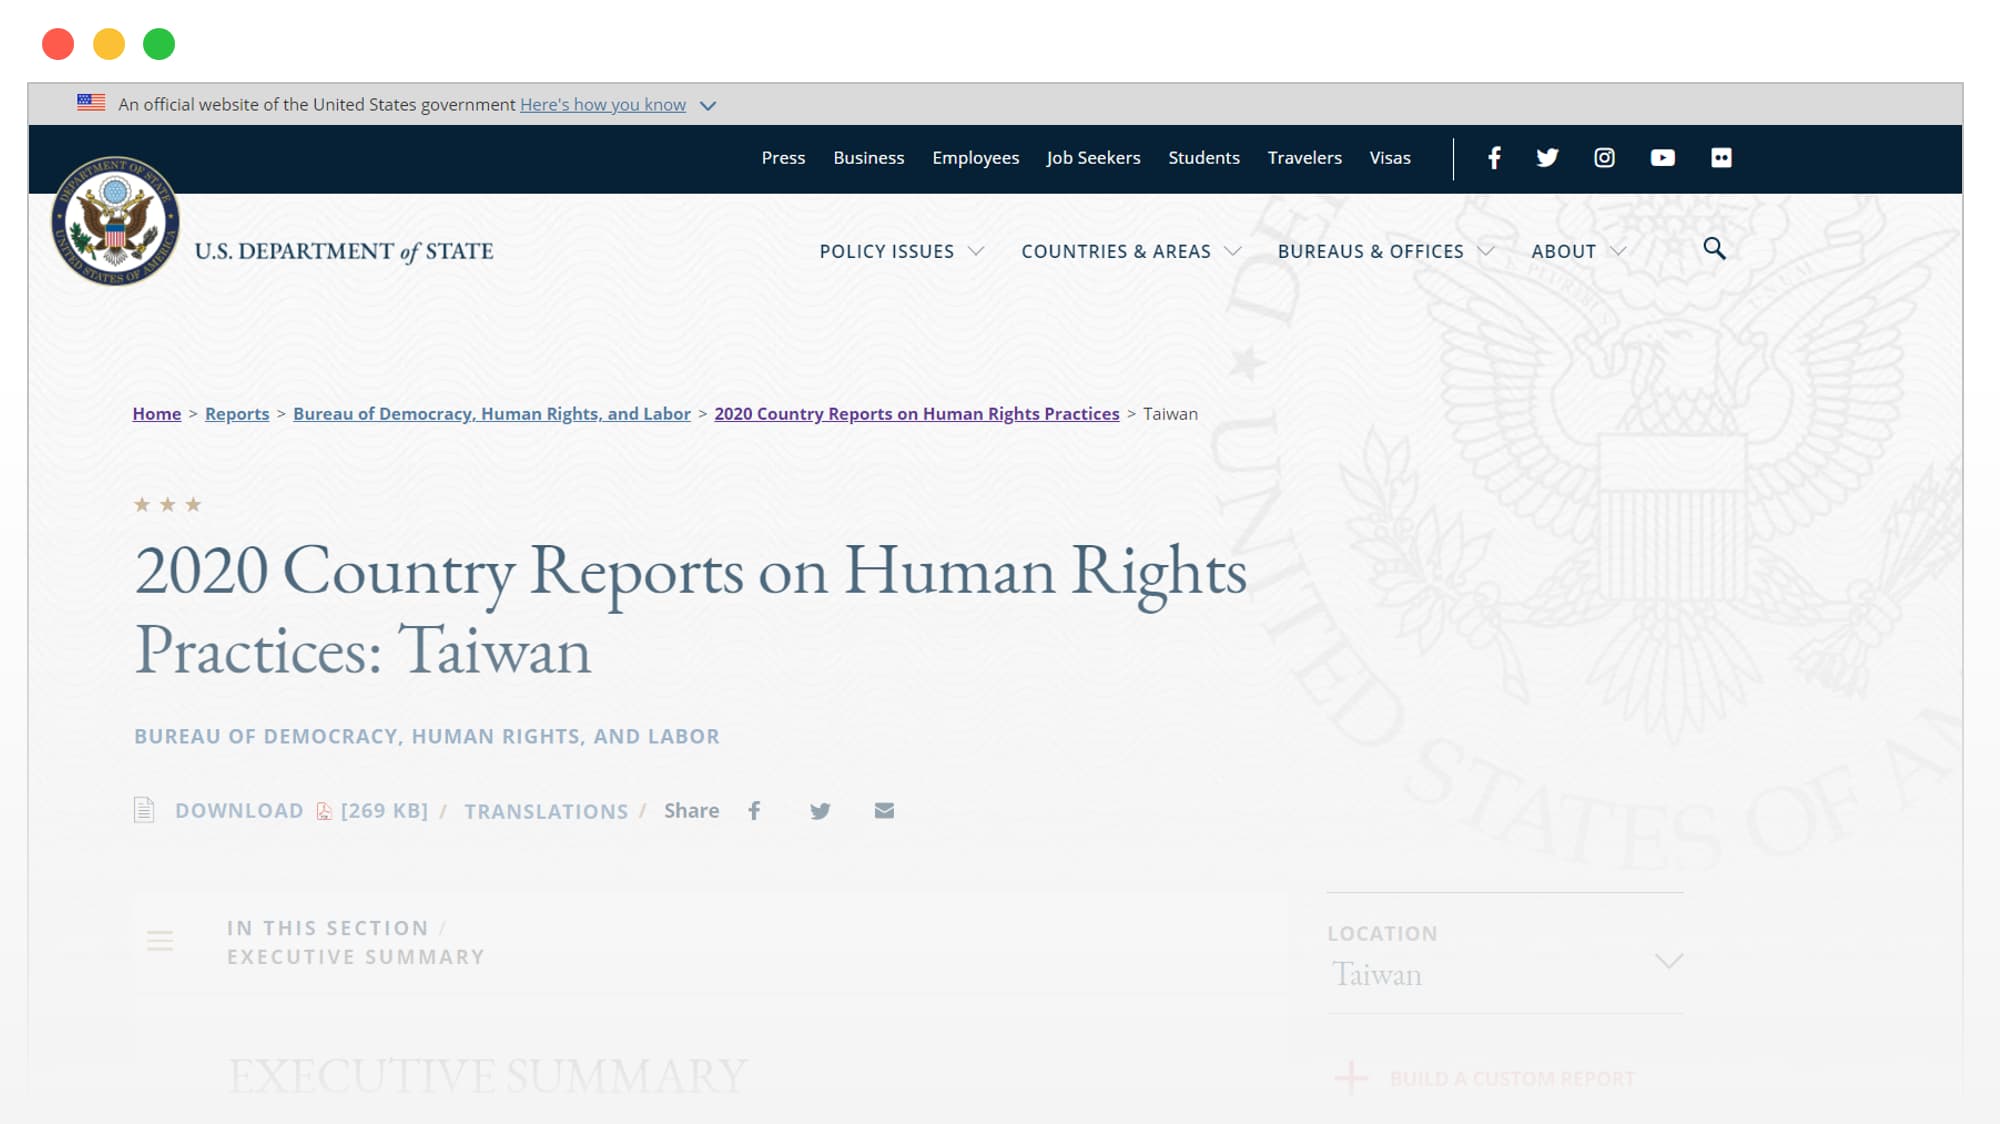Image resolution: width=2000 pixels, height=1124 pixels.
Task: Go to the Students page
Action: (x=1203, y=158)
